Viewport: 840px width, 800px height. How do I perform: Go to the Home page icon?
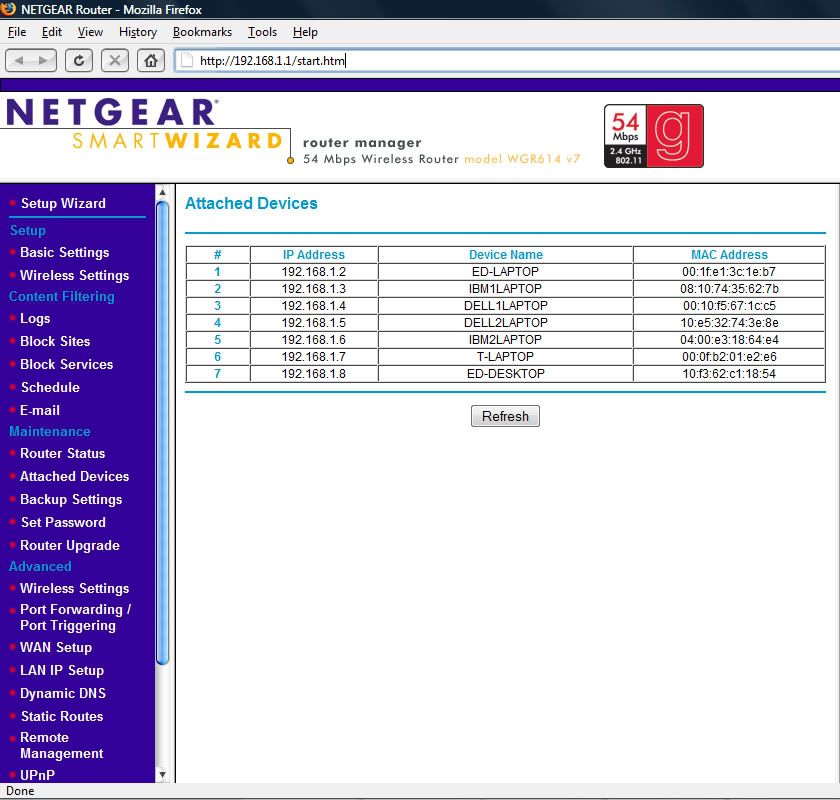click(151, 61)
